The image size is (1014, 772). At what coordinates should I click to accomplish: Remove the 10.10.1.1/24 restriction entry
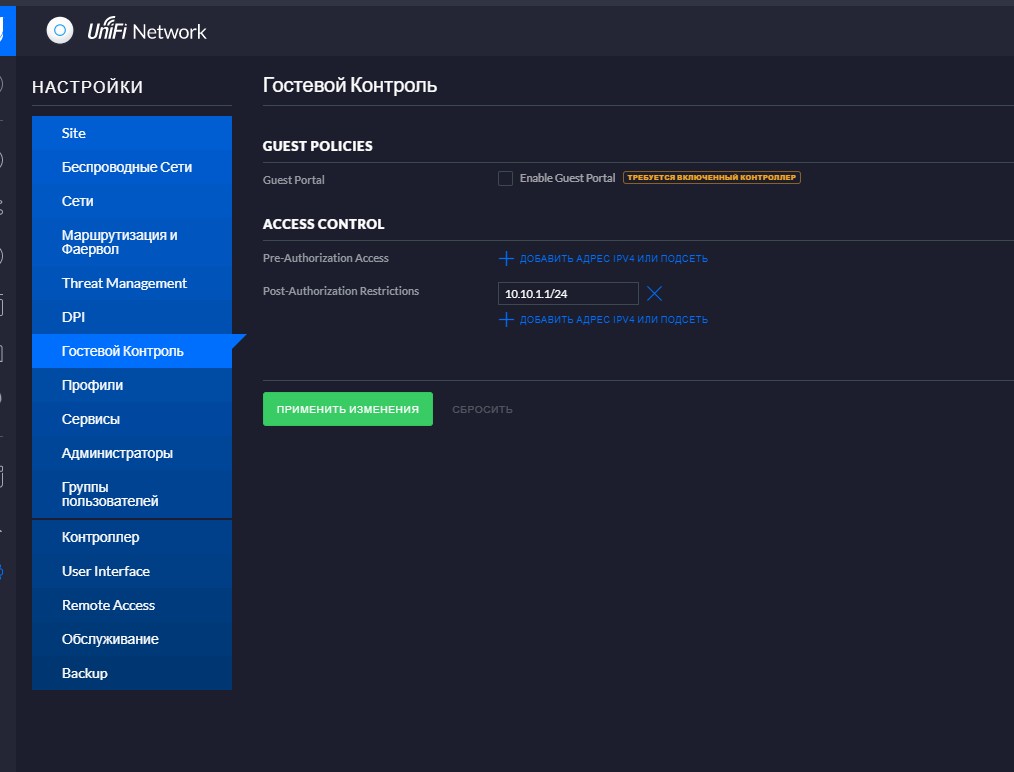[654, 293]
